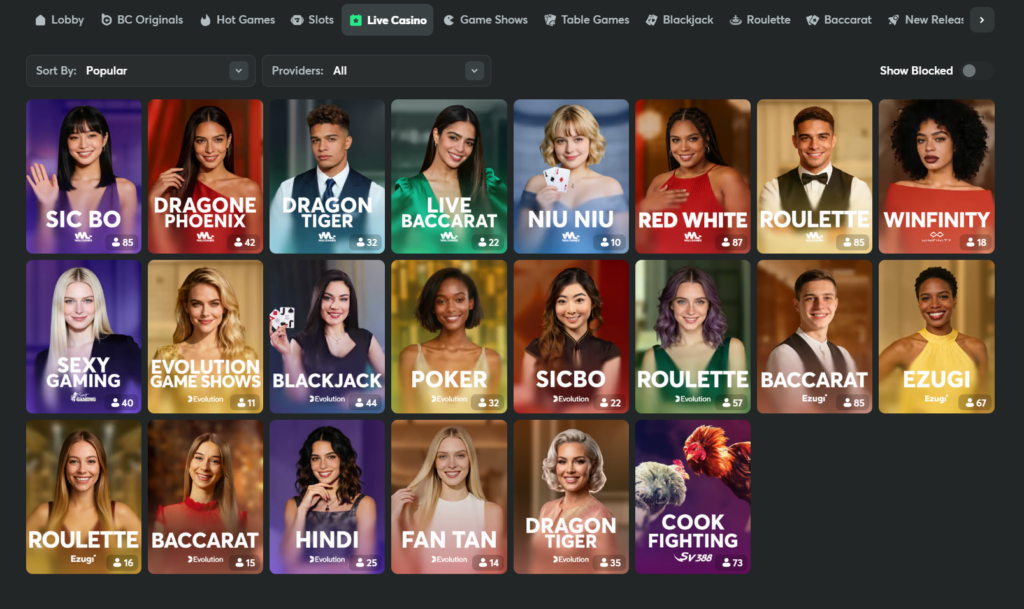Image resolution: width=1024 pixels, height=609 pixels.
Task: Select the Hindi game card
Action: (x=327, y=497)
